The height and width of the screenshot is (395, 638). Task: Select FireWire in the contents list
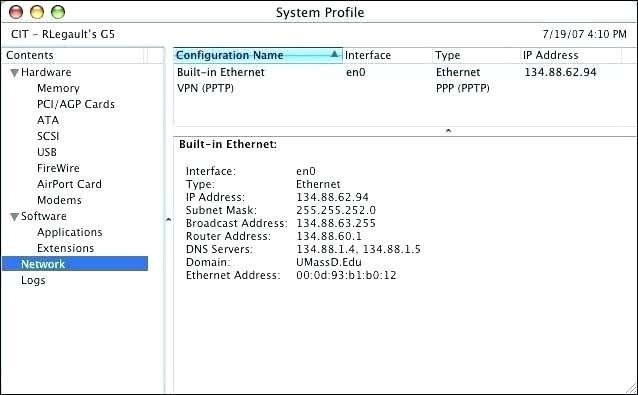click(x=58, y=168)
